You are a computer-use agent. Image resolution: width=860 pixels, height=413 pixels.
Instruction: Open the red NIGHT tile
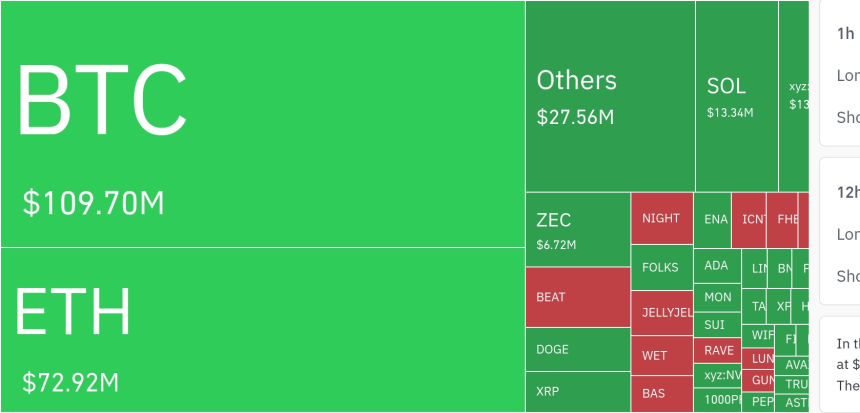point(661,218)
